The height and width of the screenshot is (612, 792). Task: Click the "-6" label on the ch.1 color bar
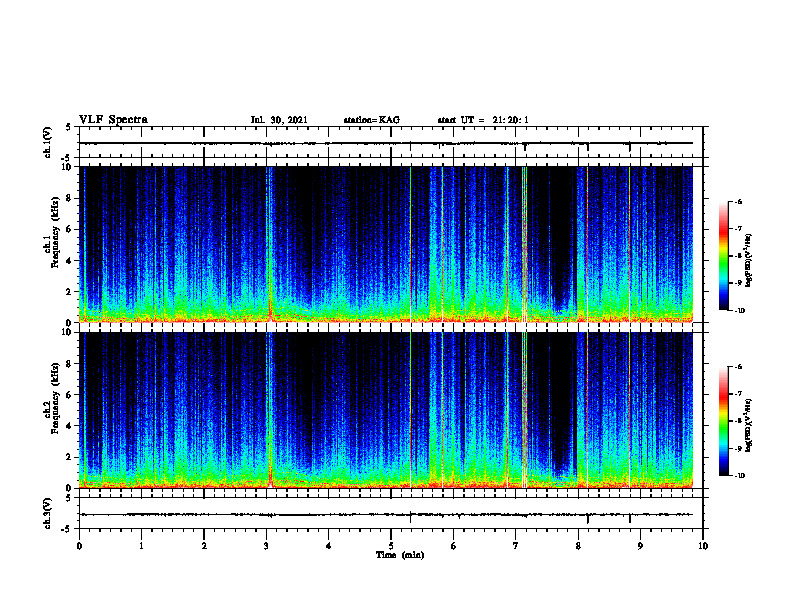[739, 201]
